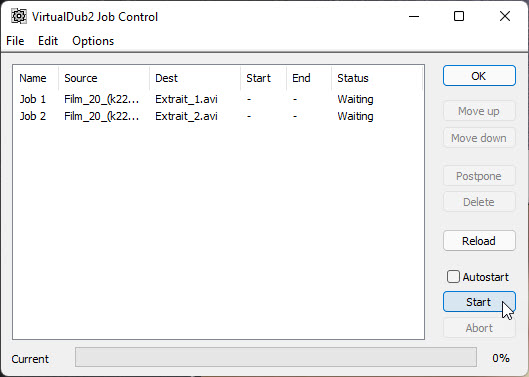Click the Reload button
The height and width of the screenshot is (377, 529).
point(479,241)
